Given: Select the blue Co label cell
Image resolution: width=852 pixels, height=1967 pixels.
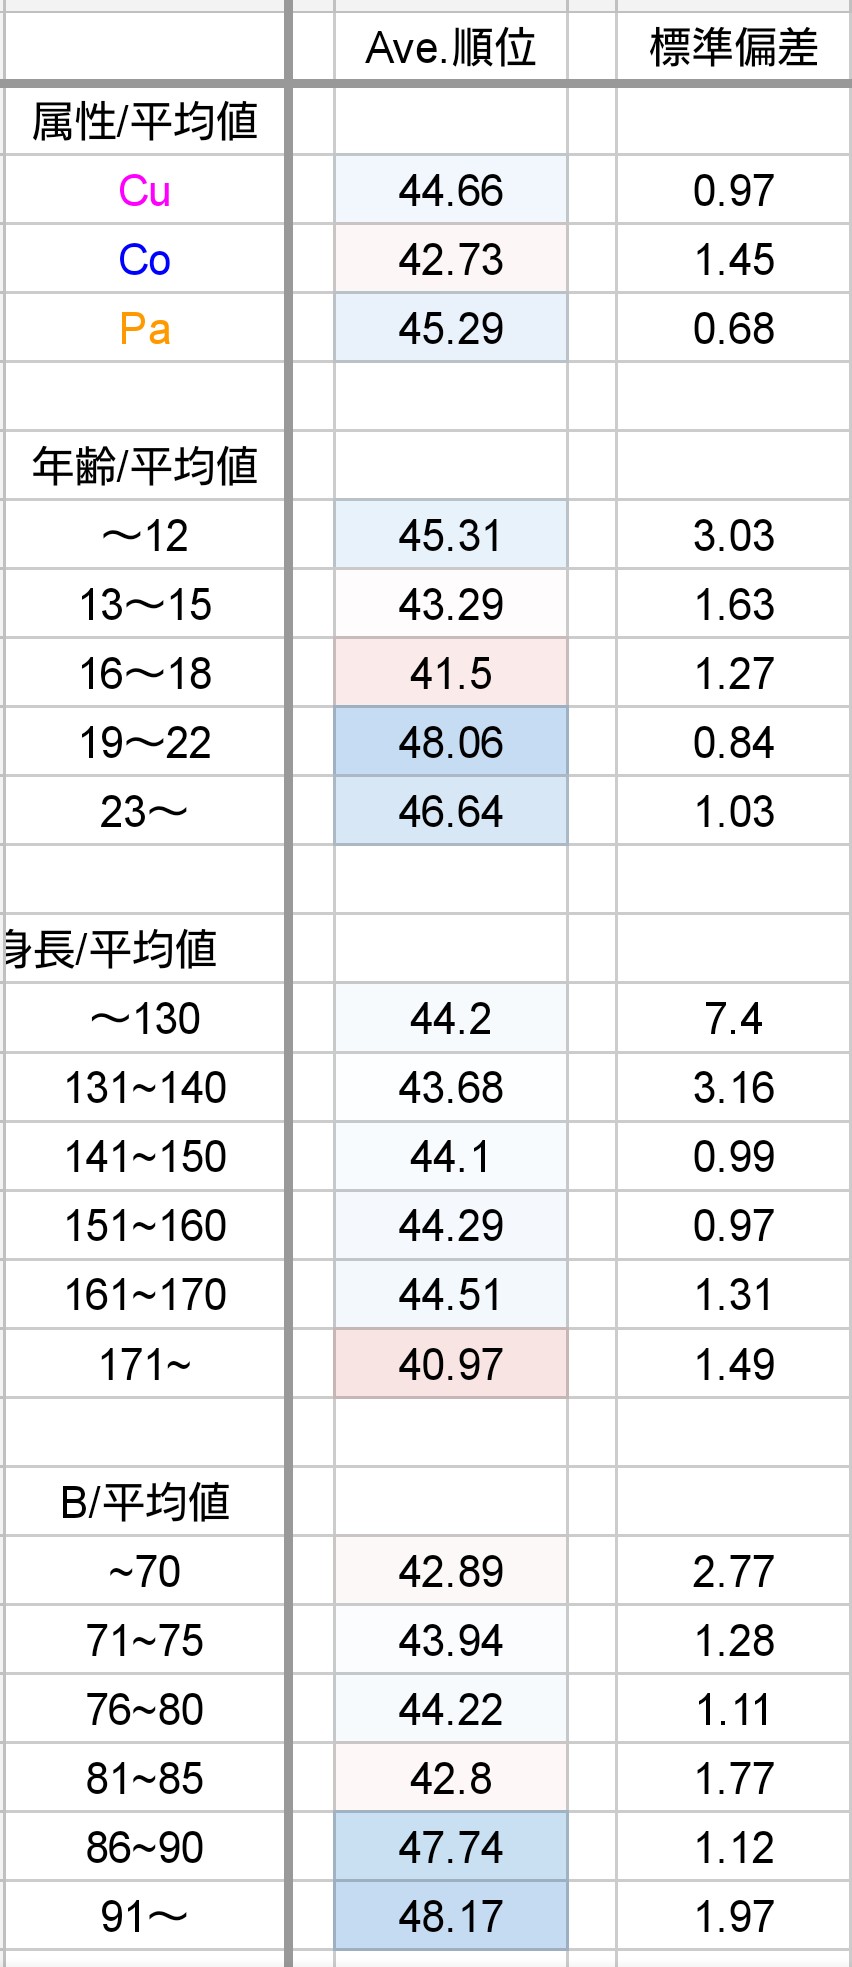Looking at the screenshot, I should [145, 260].
